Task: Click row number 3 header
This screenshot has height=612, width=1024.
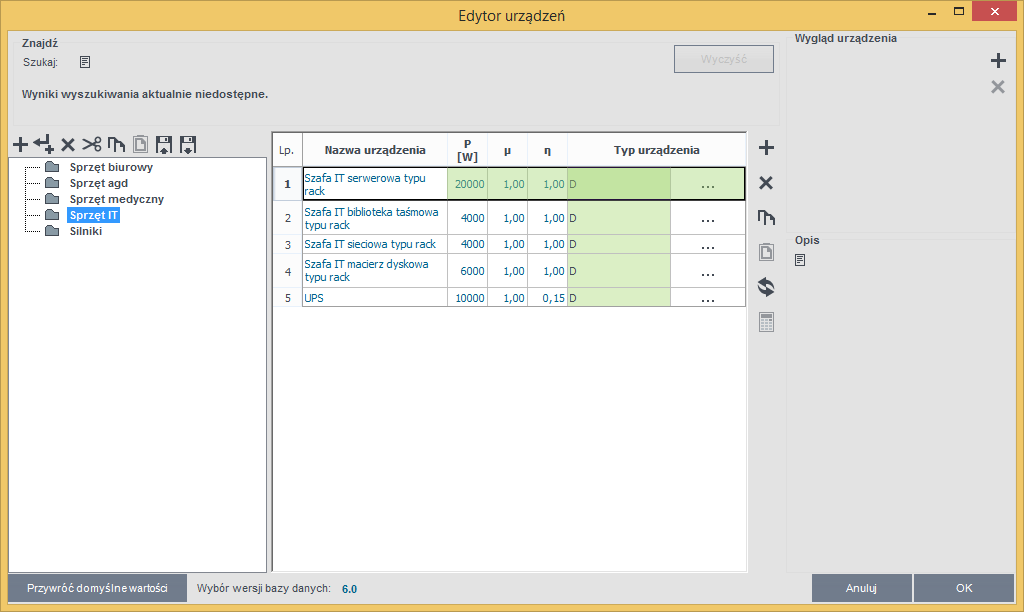Action: 287,244
